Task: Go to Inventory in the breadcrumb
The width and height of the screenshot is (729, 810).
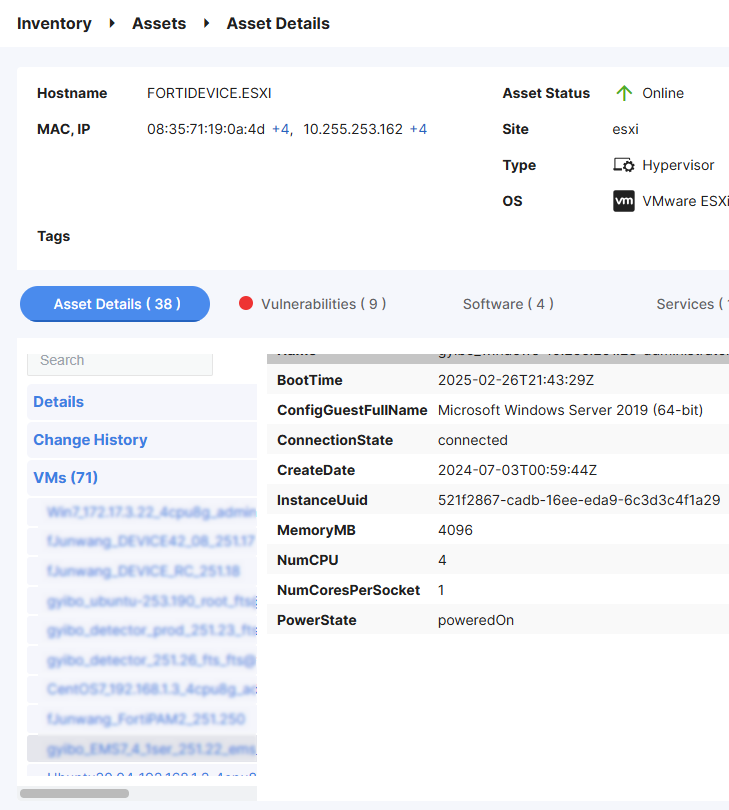Action: coord(54,23)
